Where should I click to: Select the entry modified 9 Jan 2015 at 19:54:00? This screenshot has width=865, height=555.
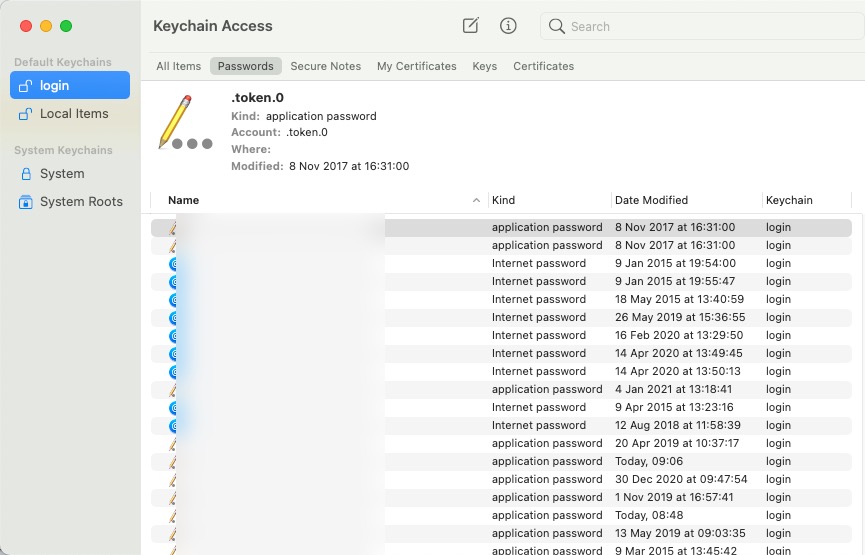pos(500,264)
